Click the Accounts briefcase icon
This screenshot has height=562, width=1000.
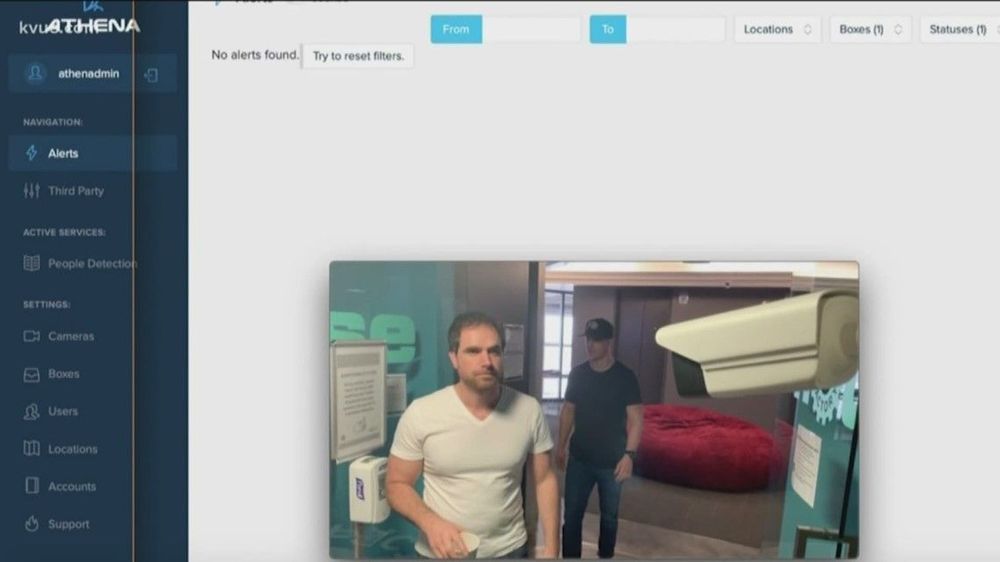pyautogui.click(x=31, y=486)
